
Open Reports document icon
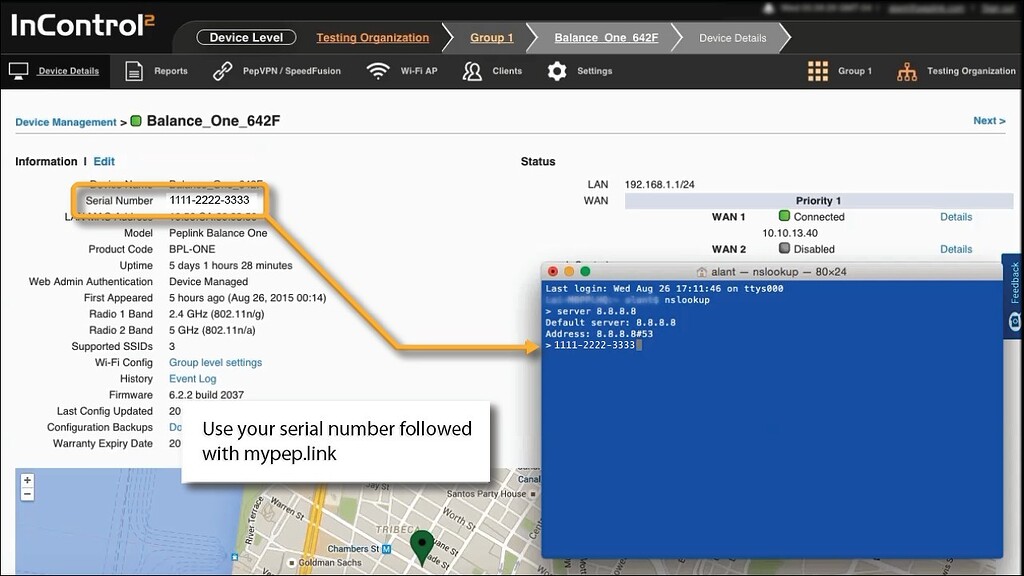(134, 71)
